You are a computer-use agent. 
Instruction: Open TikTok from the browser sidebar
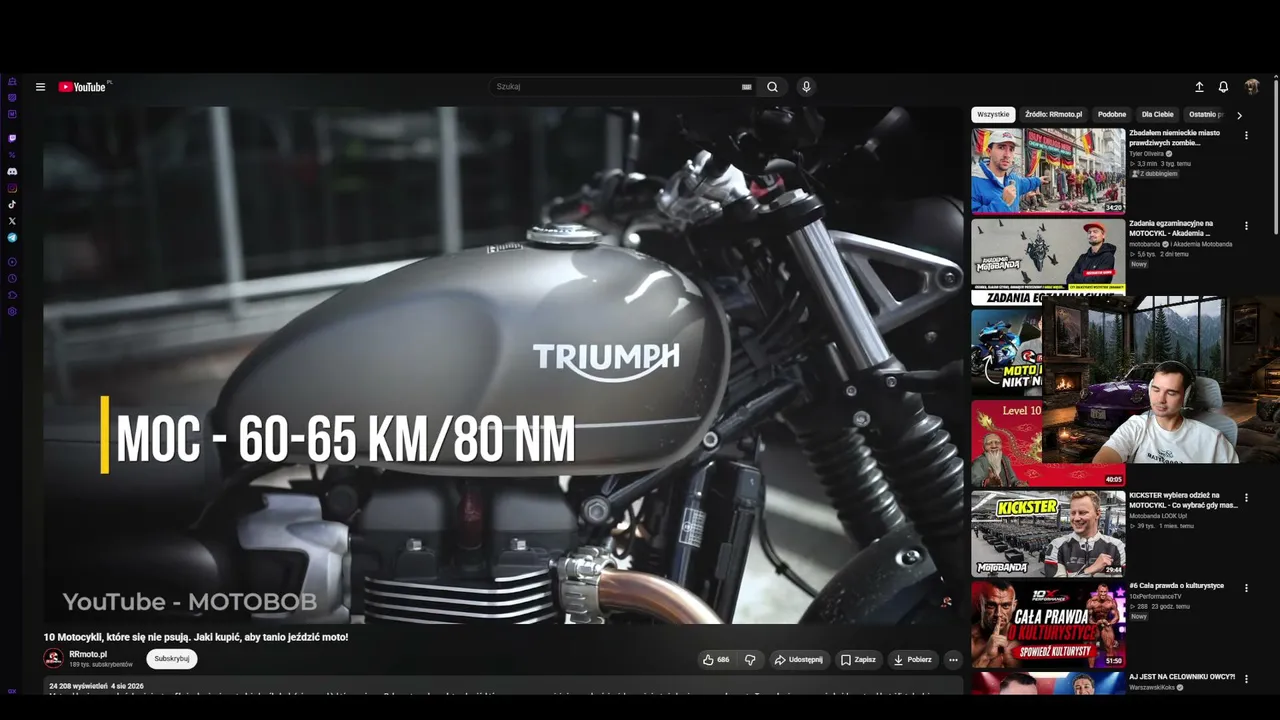12,204
